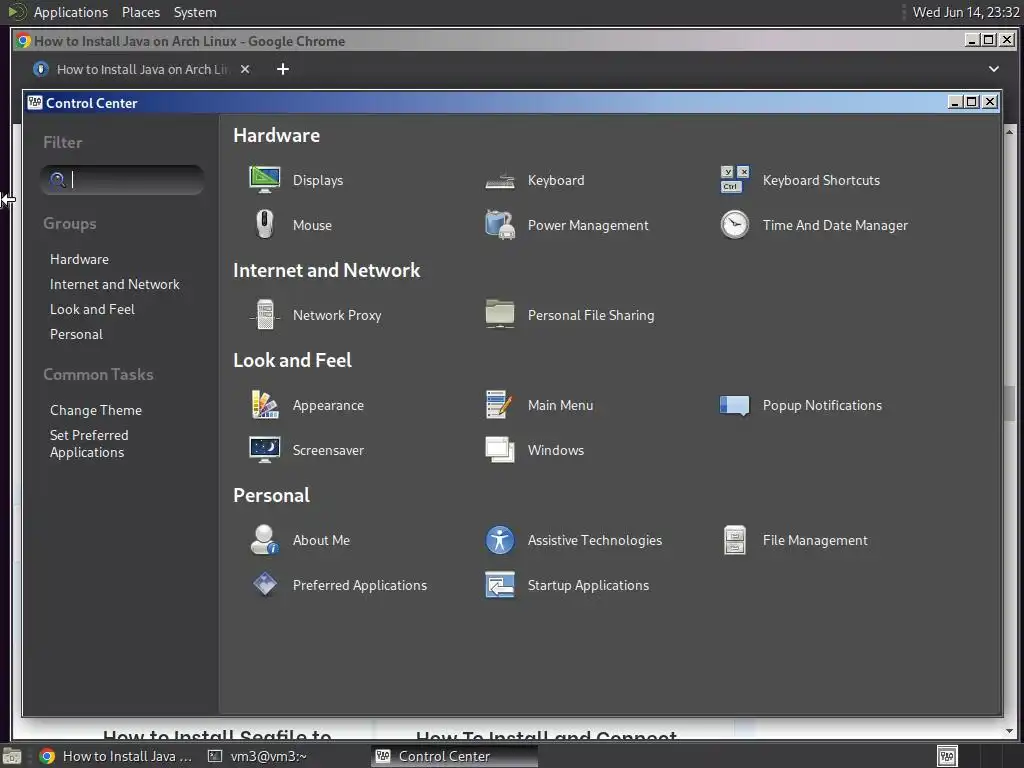Select Control Center taskbar button

coord(455,756)
